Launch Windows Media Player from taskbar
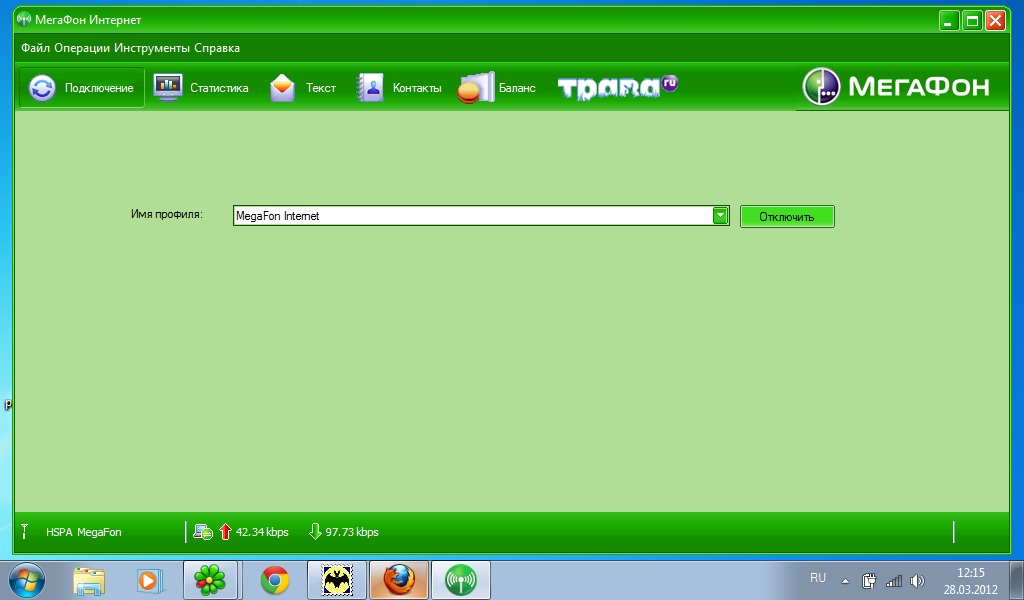 click(x=149, y=580)
